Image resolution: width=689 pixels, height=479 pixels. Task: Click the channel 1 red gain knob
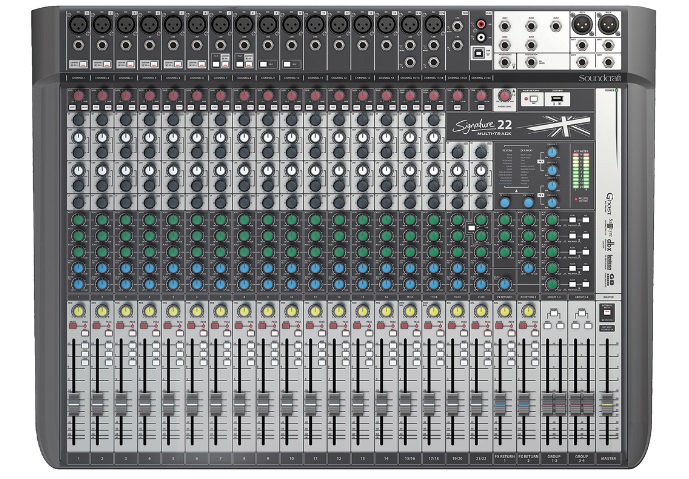(x=78, y=96)
